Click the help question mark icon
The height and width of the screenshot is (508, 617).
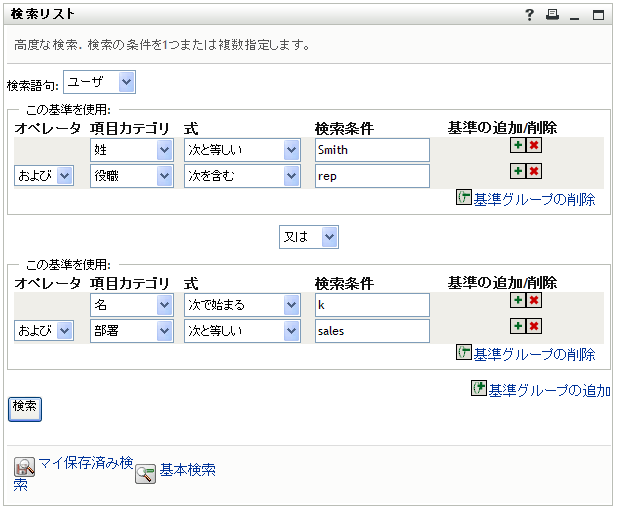click(529, 15)
